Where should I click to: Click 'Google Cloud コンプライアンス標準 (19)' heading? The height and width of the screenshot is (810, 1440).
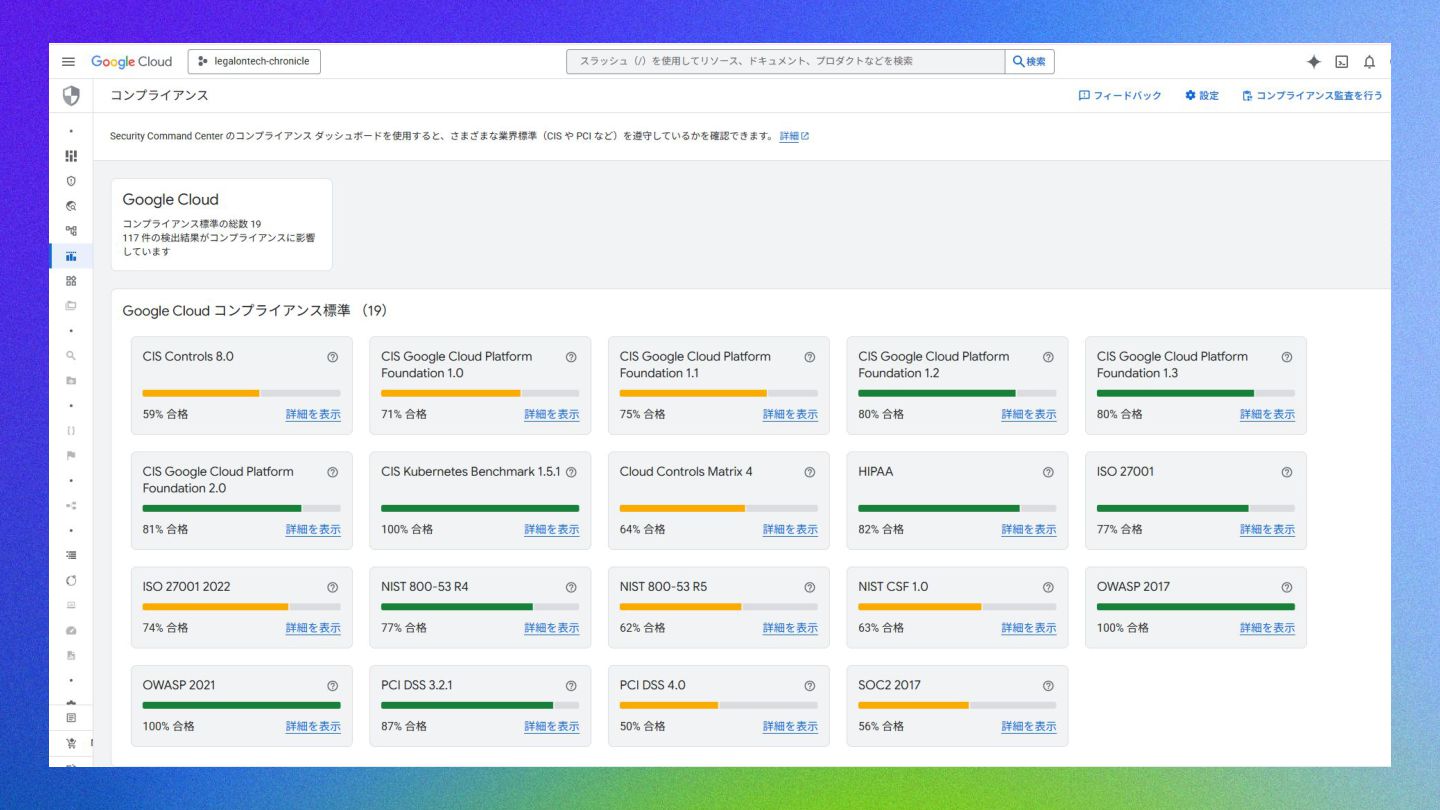click(255, 311)
